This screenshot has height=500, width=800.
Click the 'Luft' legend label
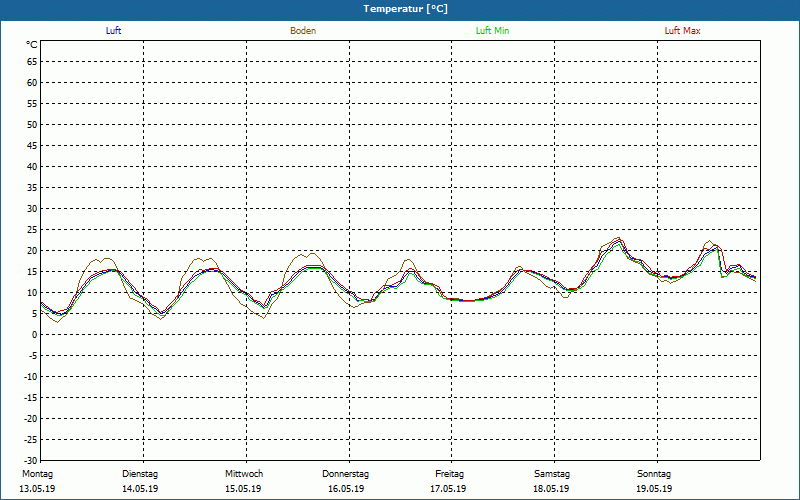(113, 31)
